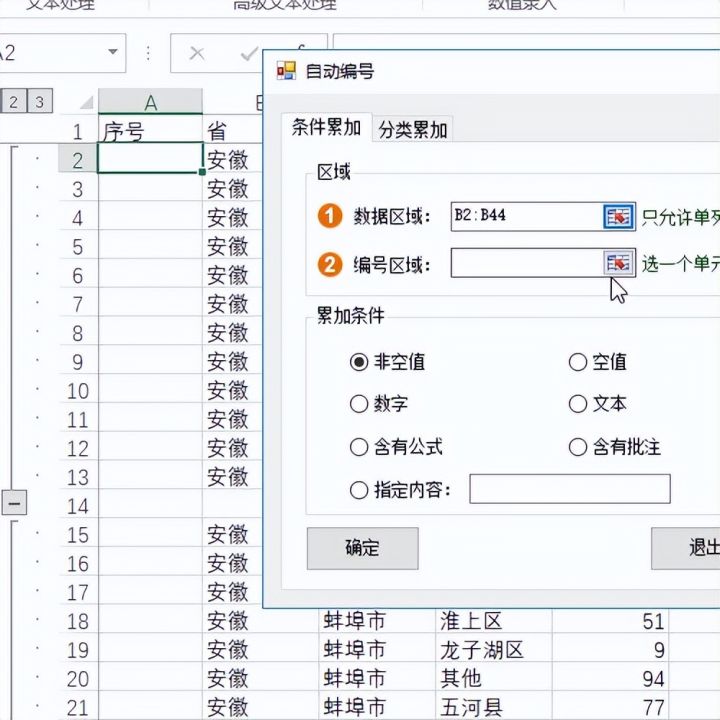
Task: Click 安徽 in row 5
Action: pyautogui.click(x=228, y=247)
